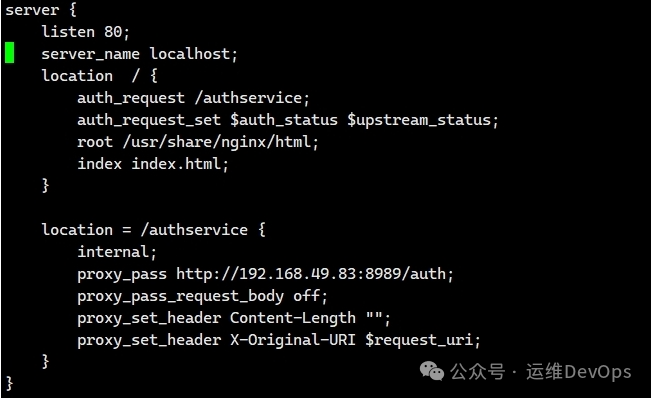Click the 运维DevOps watermark text
Viewport: 651px width, 398px height.
tap(579, 371)
